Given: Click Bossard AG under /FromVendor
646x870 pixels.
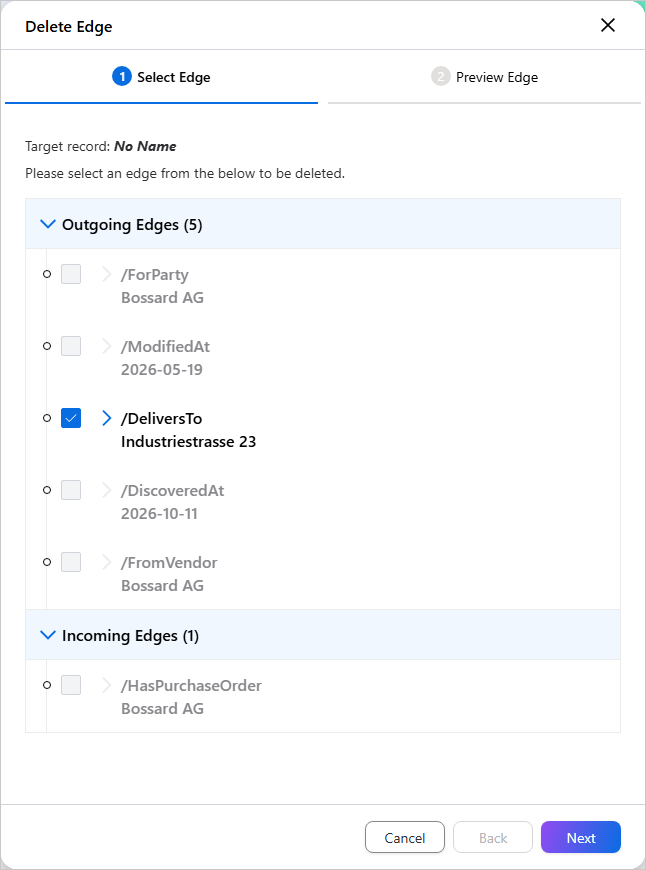Looking at the screenshot, I should (162, 586).
